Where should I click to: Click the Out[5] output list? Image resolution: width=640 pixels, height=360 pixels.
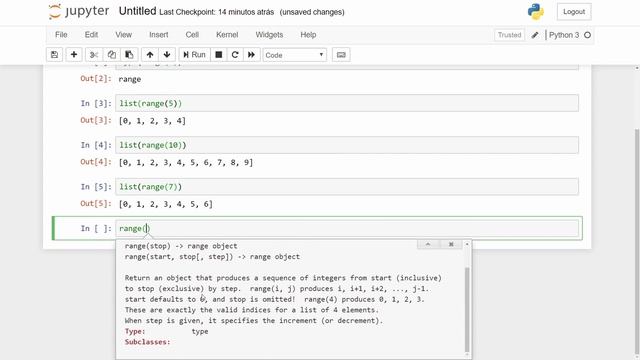[166, 204]
